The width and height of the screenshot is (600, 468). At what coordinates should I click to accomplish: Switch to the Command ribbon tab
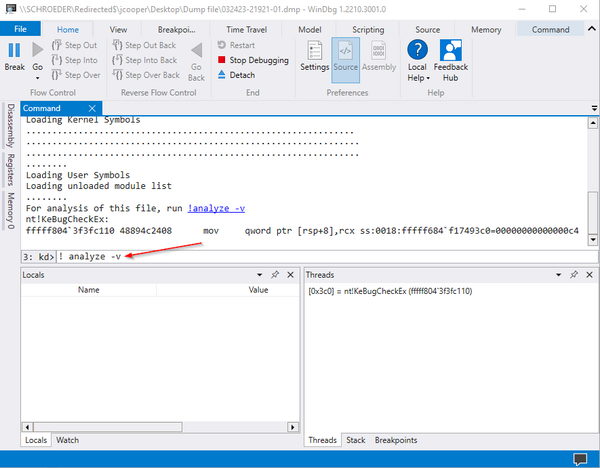coord(550,29)
